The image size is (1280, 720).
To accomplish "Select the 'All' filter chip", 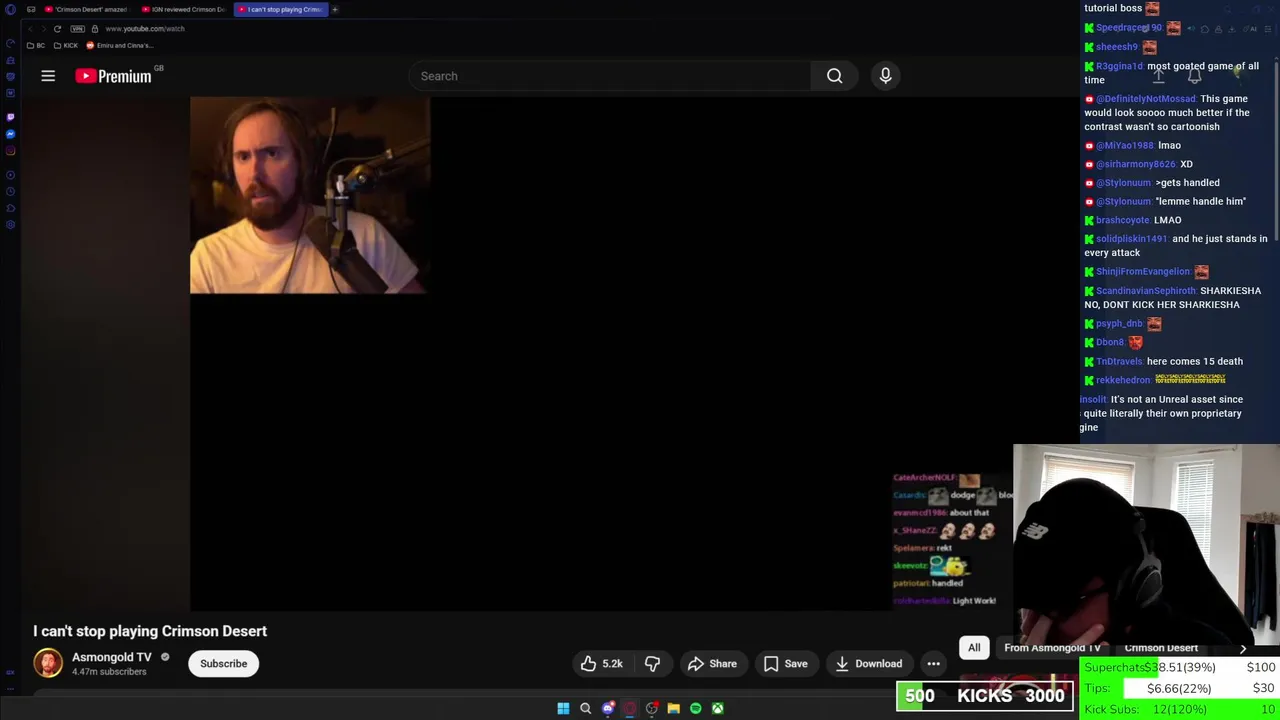I will [x=974, y=647].
